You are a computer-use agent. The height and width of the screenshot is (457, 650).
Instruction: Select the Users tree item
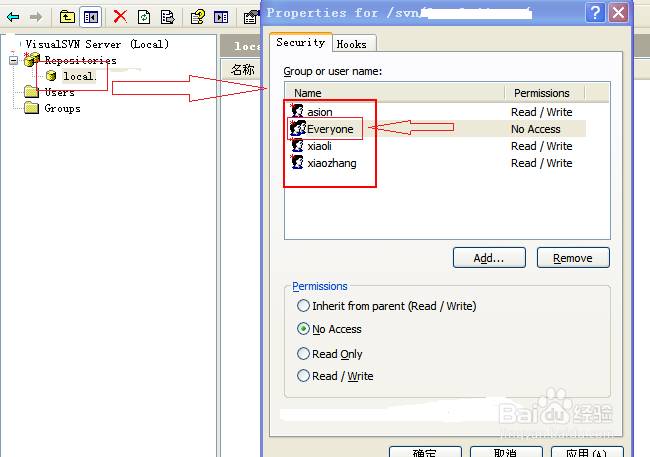click(59, 92)
